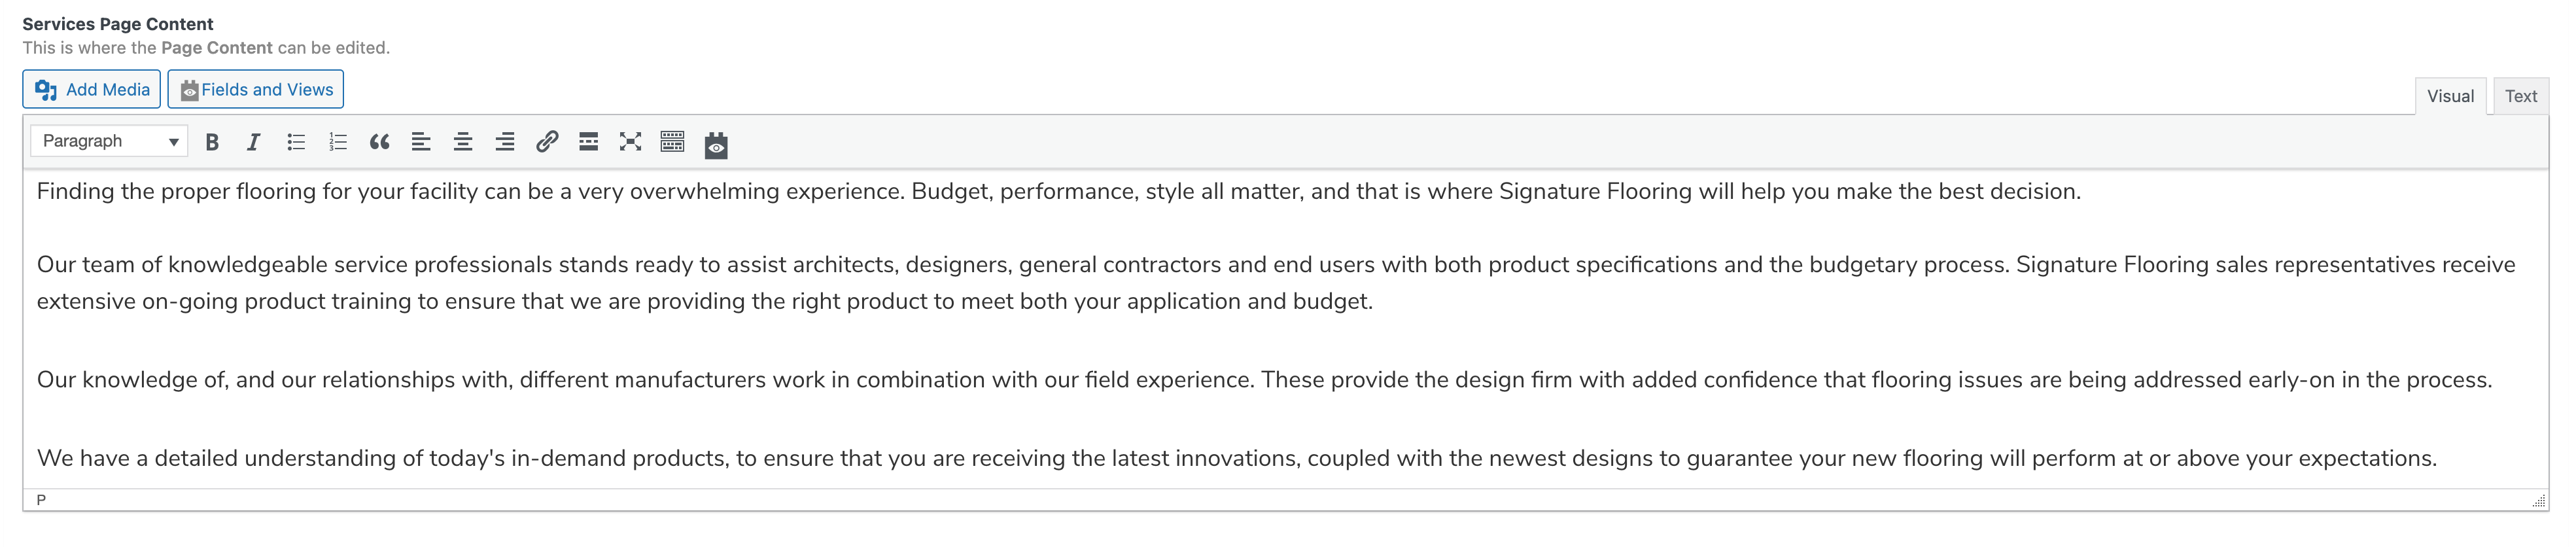Click the Fields and Views button
The width and height of the screenshot is (2576, 547).
point(256,89)
